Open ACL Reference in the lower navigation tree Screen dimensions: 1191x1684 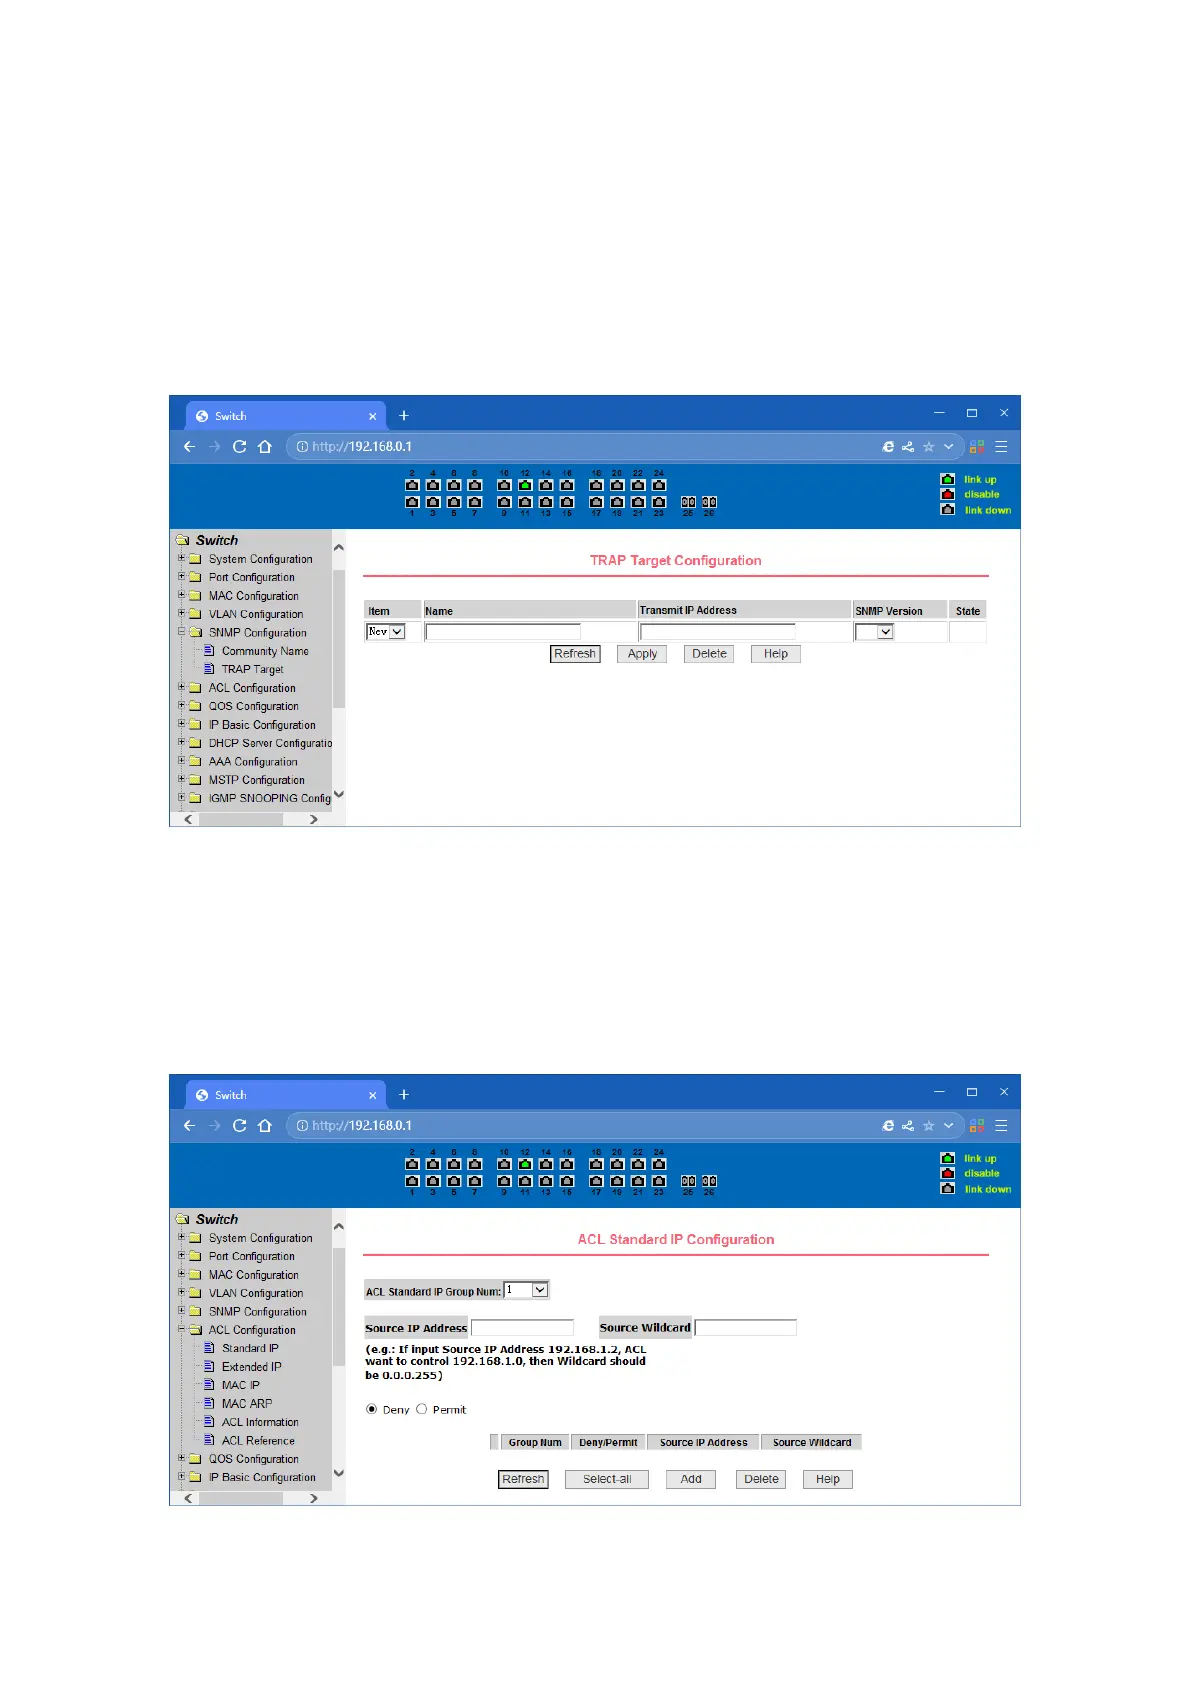[258, 1441]
